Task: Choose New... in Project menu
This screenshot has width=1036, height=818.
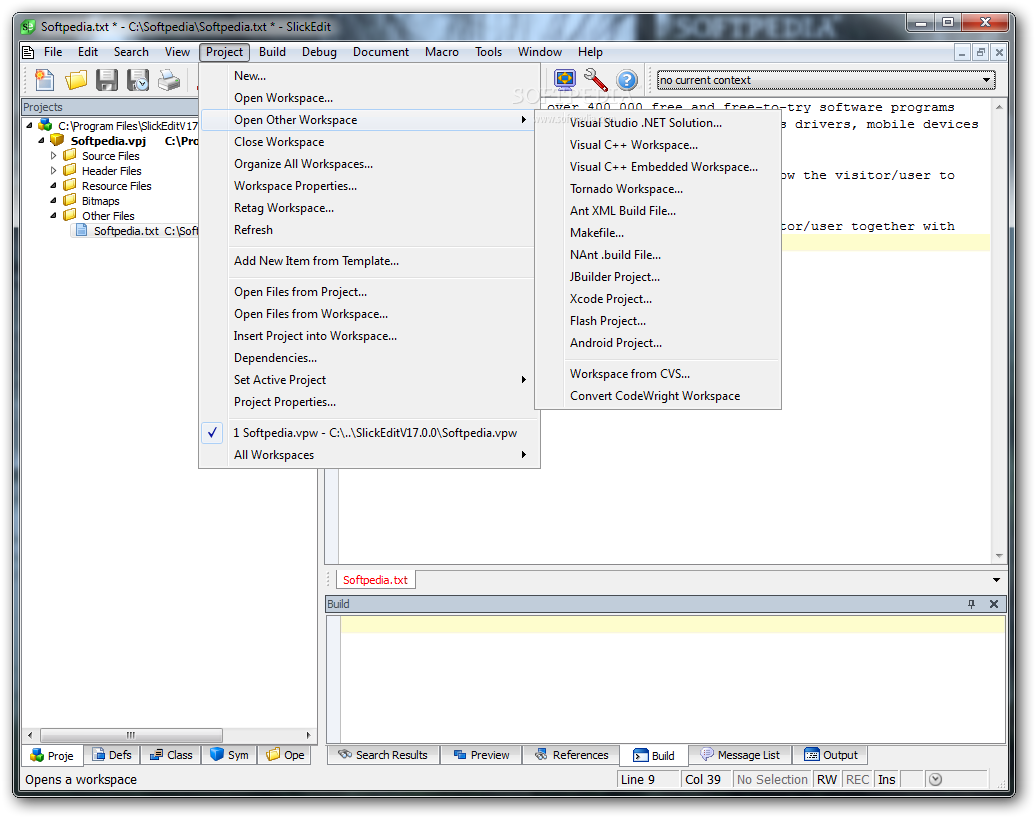Action: pyautogui.click(x=369, y=76)
